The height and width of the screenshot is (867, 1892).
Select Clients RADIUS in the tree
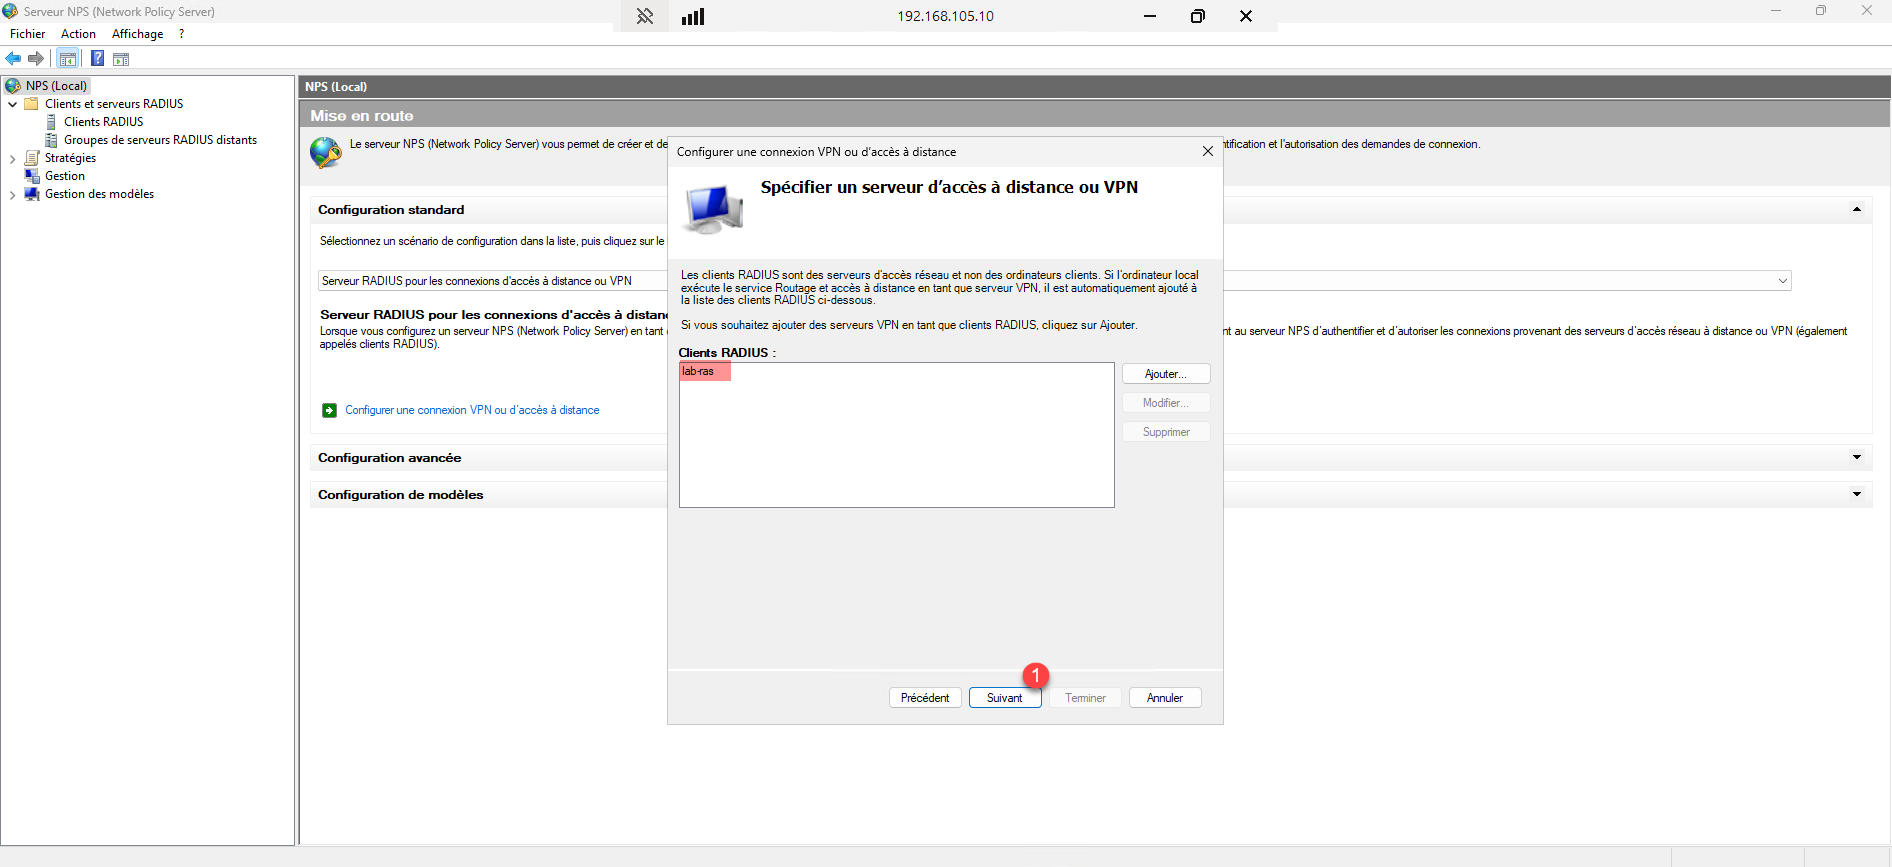point(103,122)
